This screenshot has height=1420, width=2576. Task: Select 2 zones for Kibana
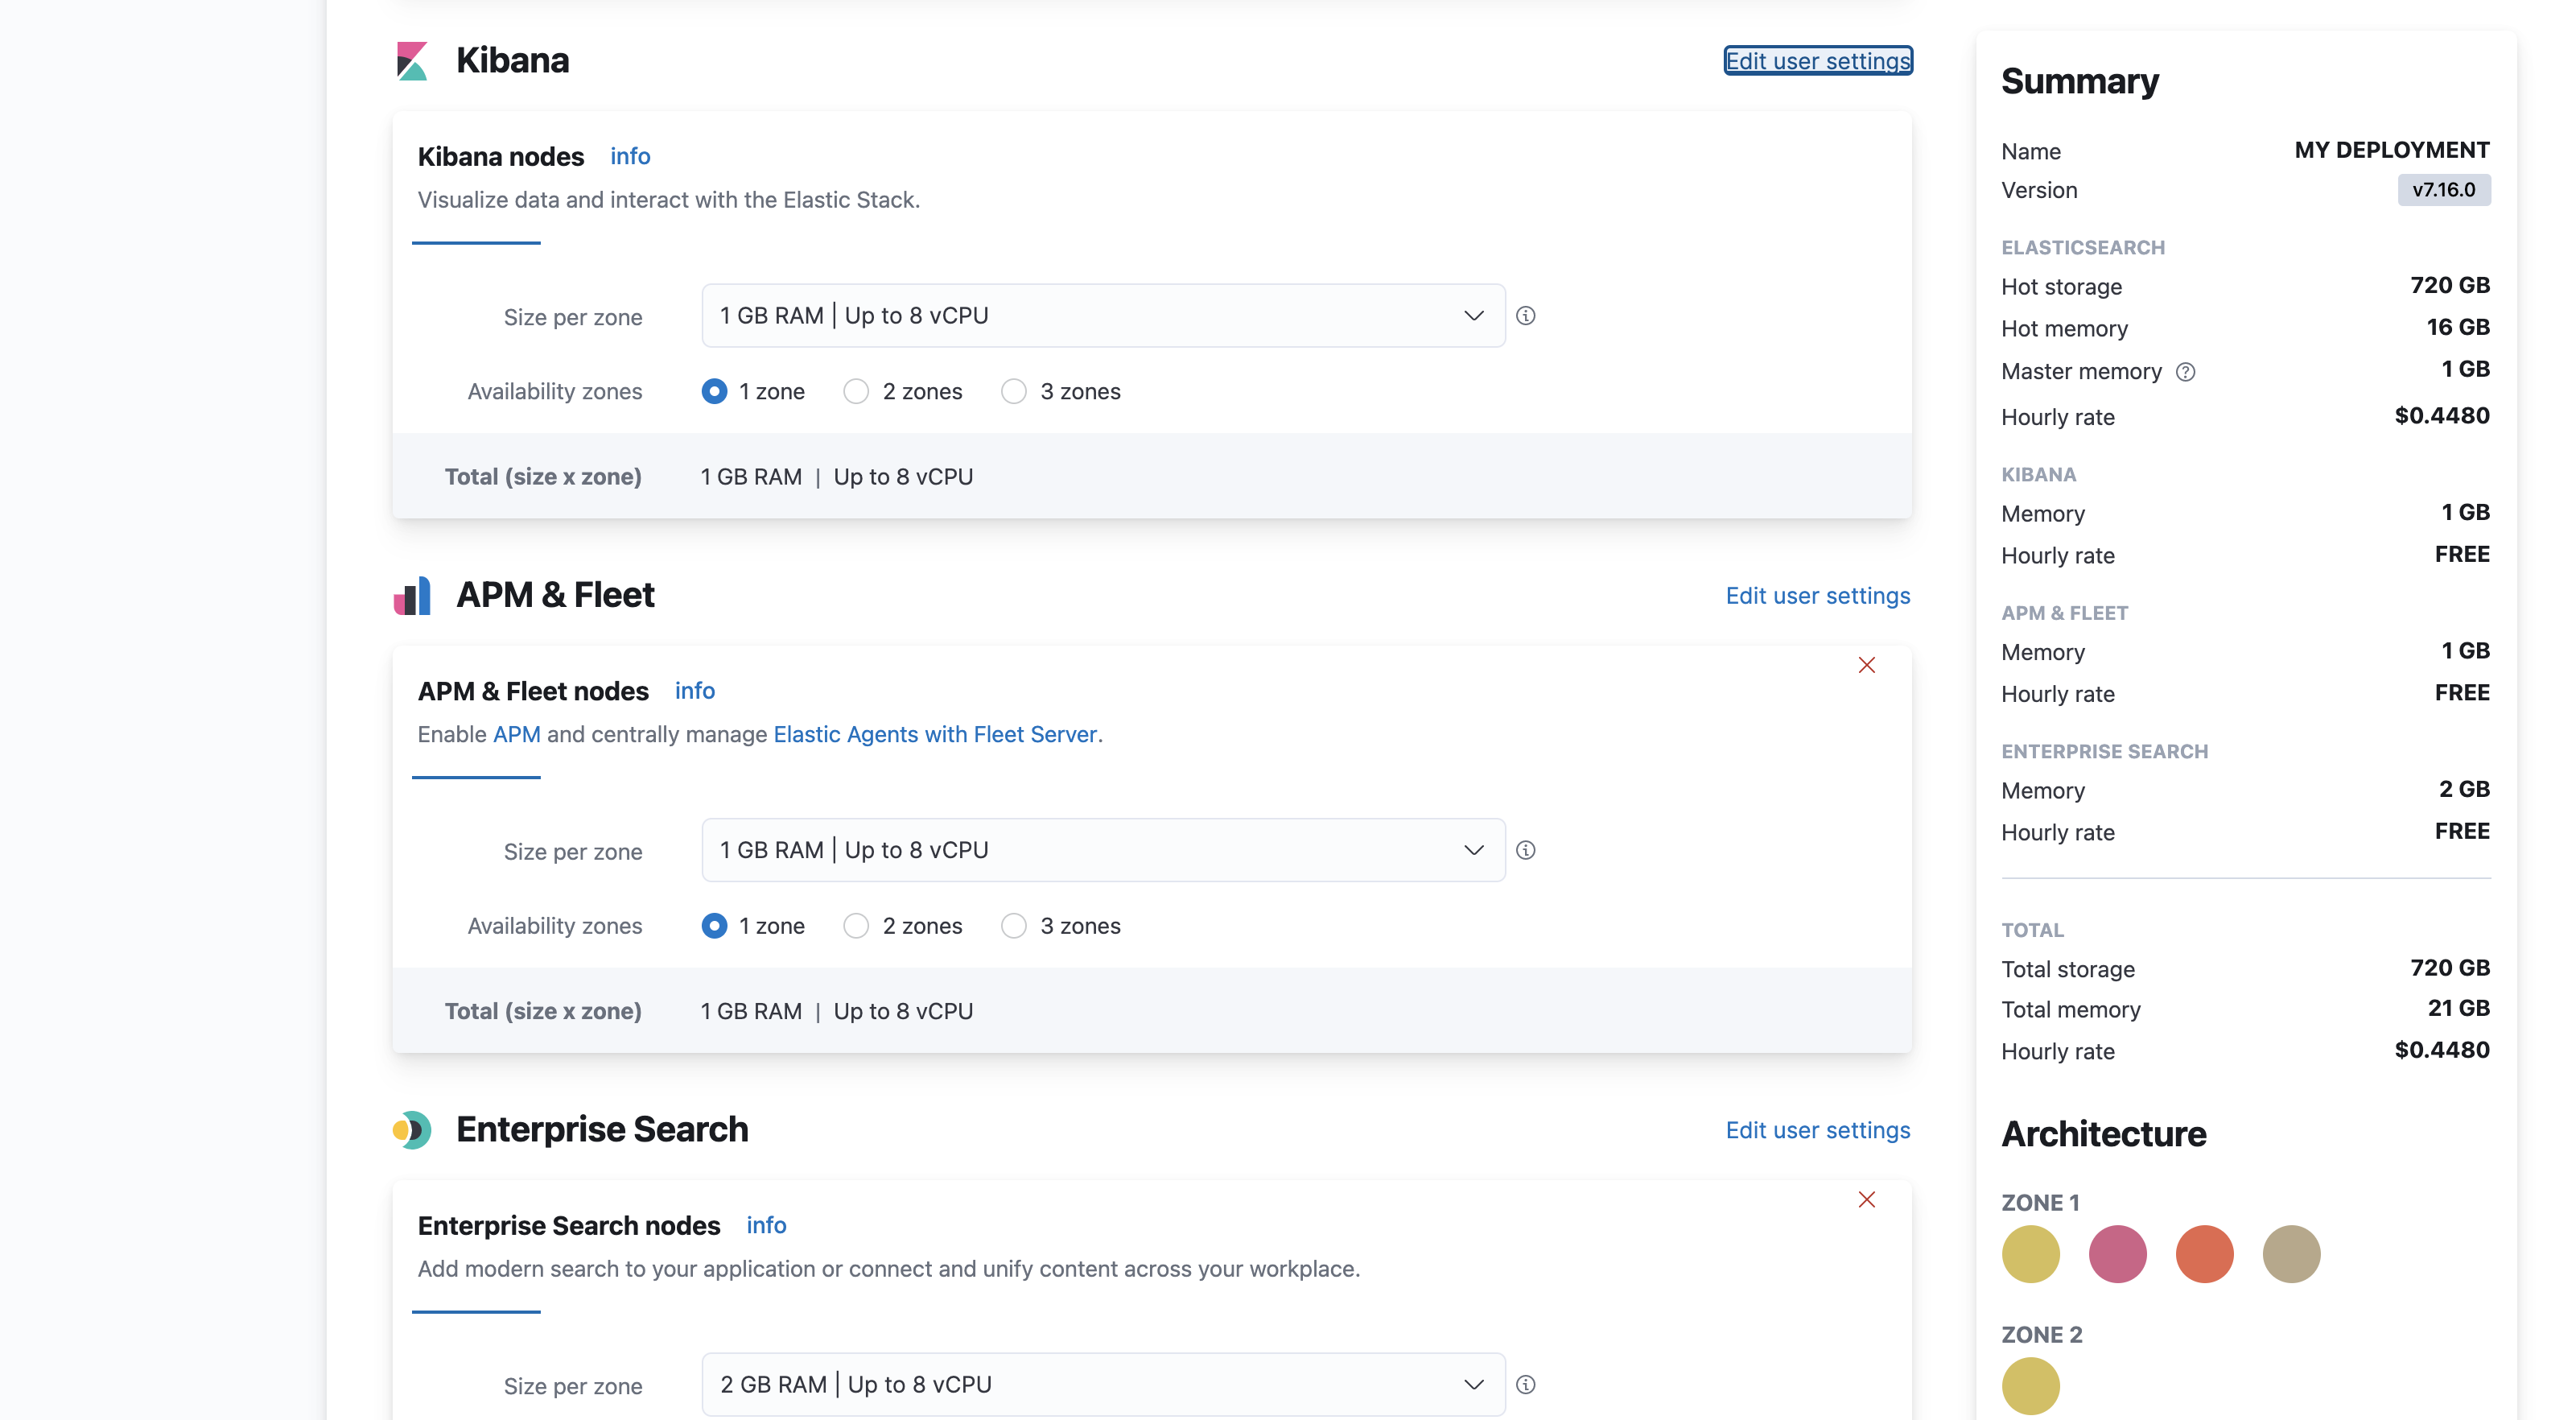click(856, 391)
